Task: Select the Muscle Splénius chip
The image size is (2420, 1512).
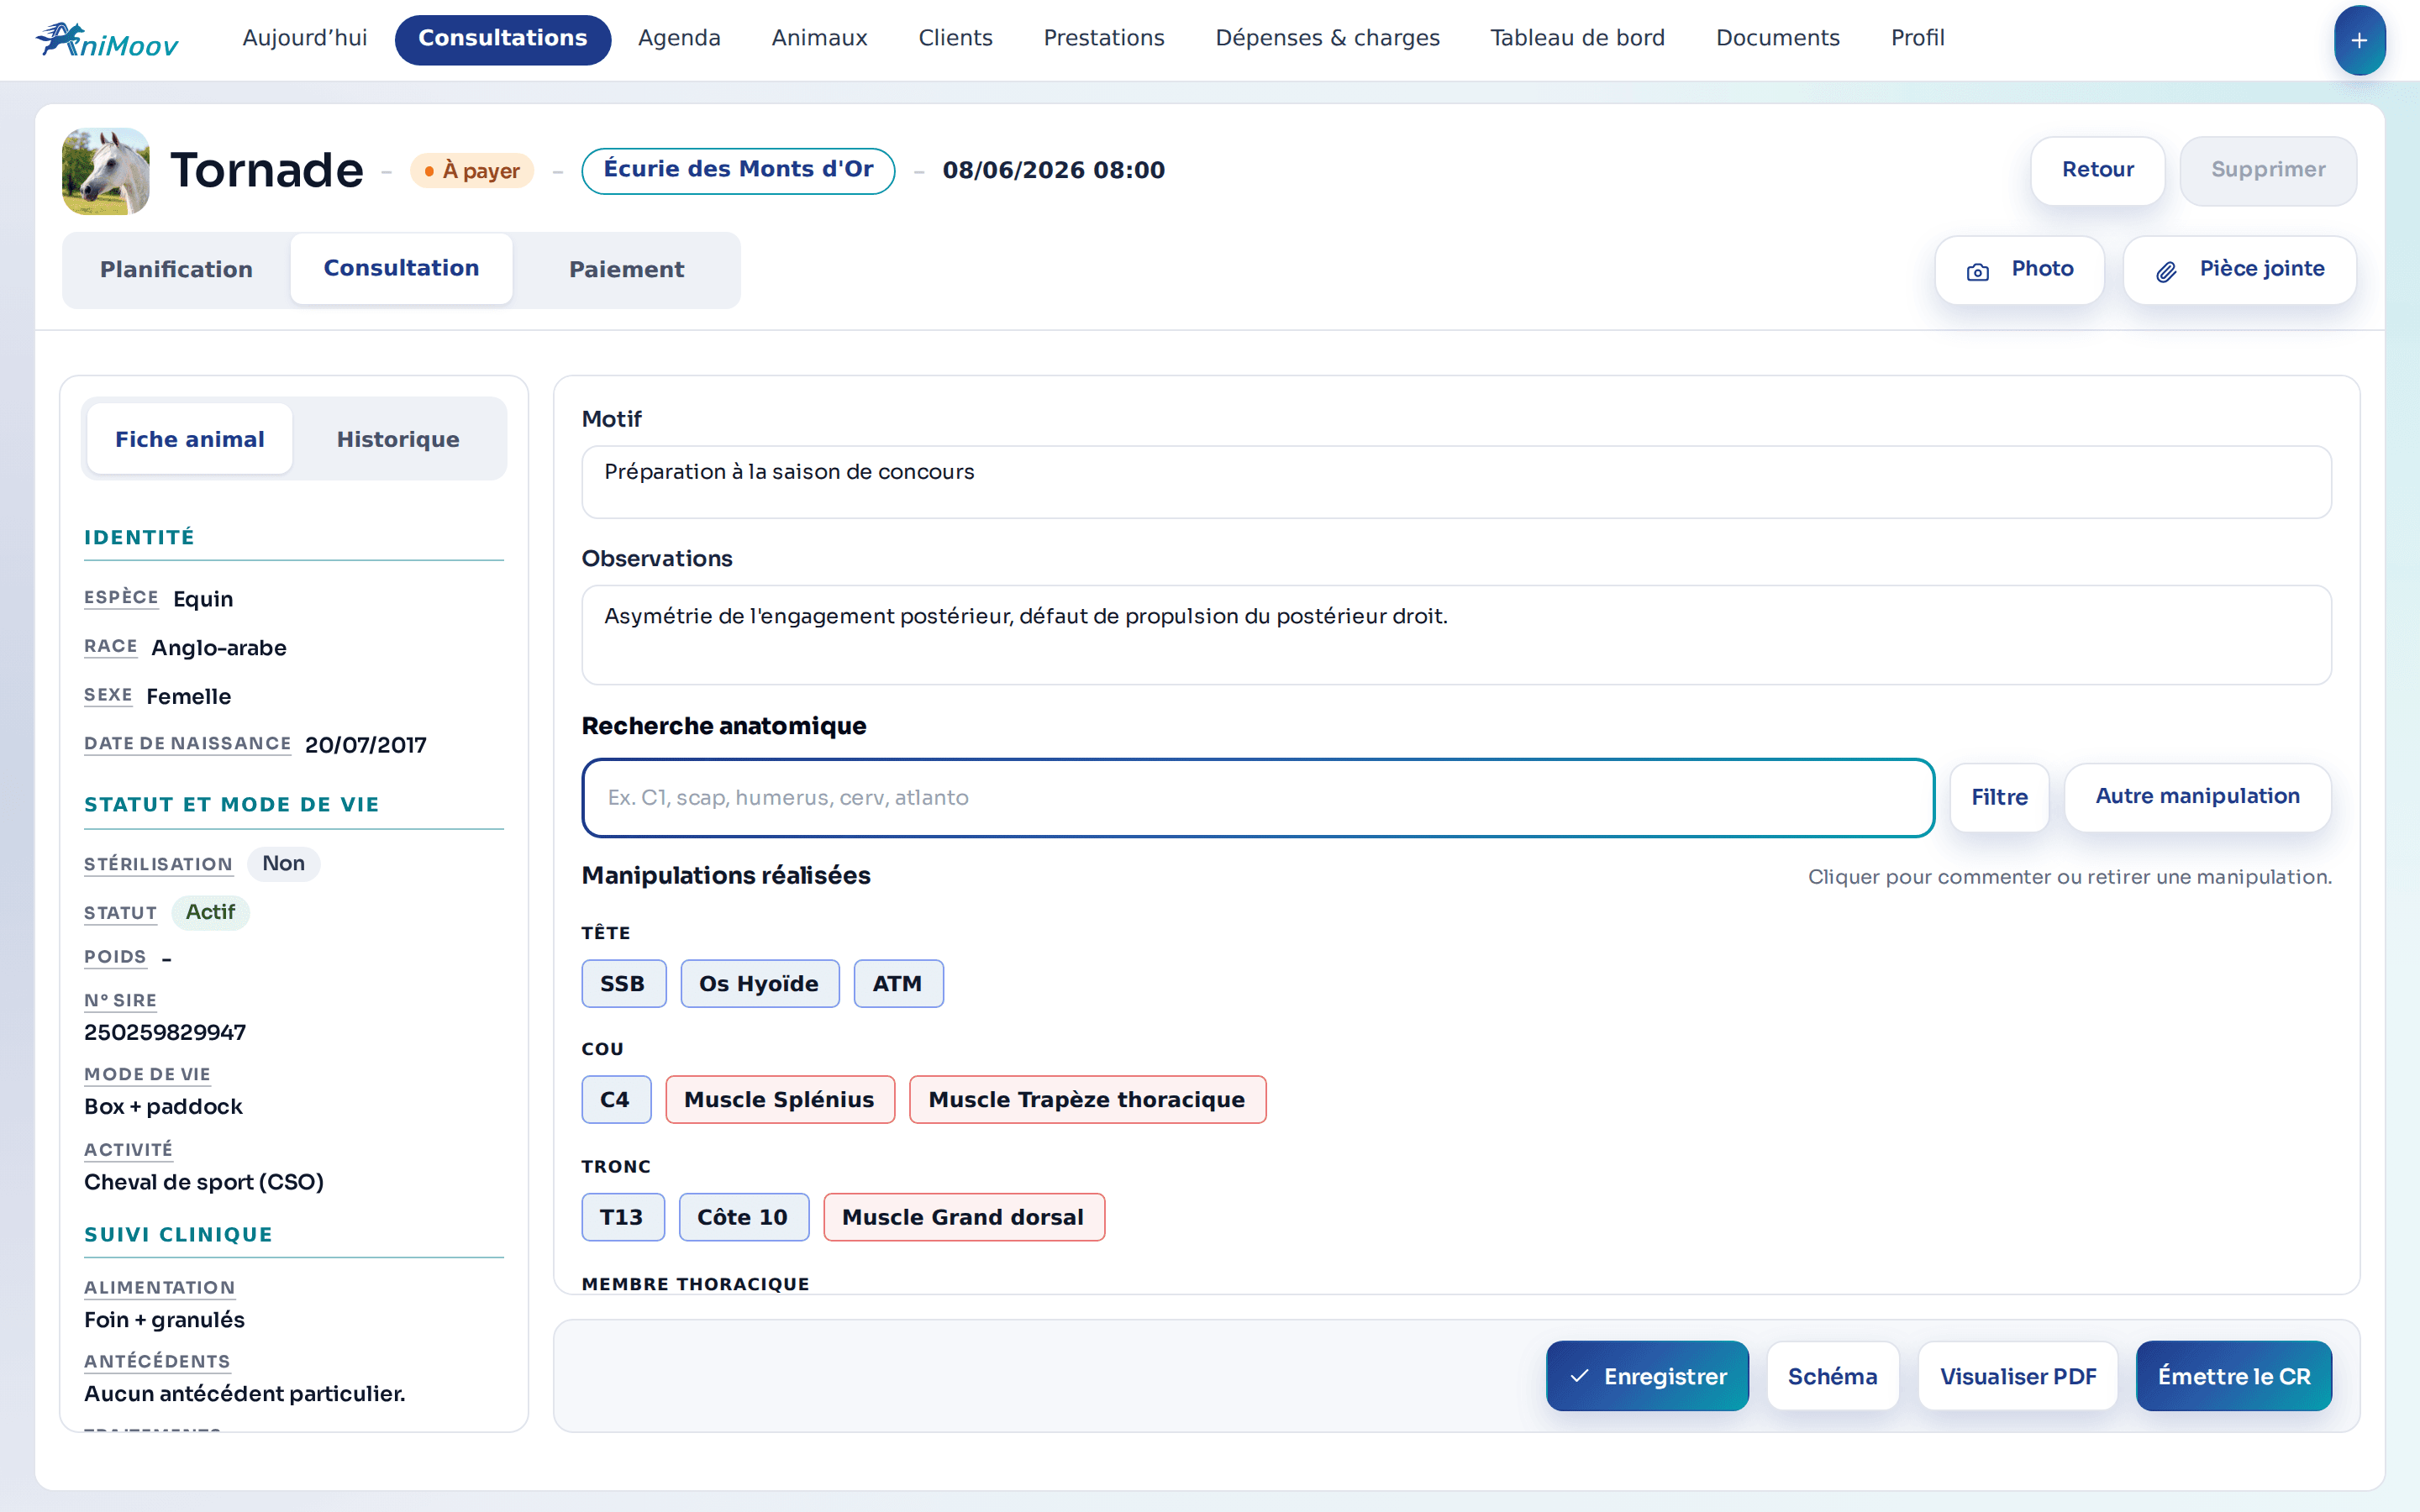Action: pos(780,1100)
